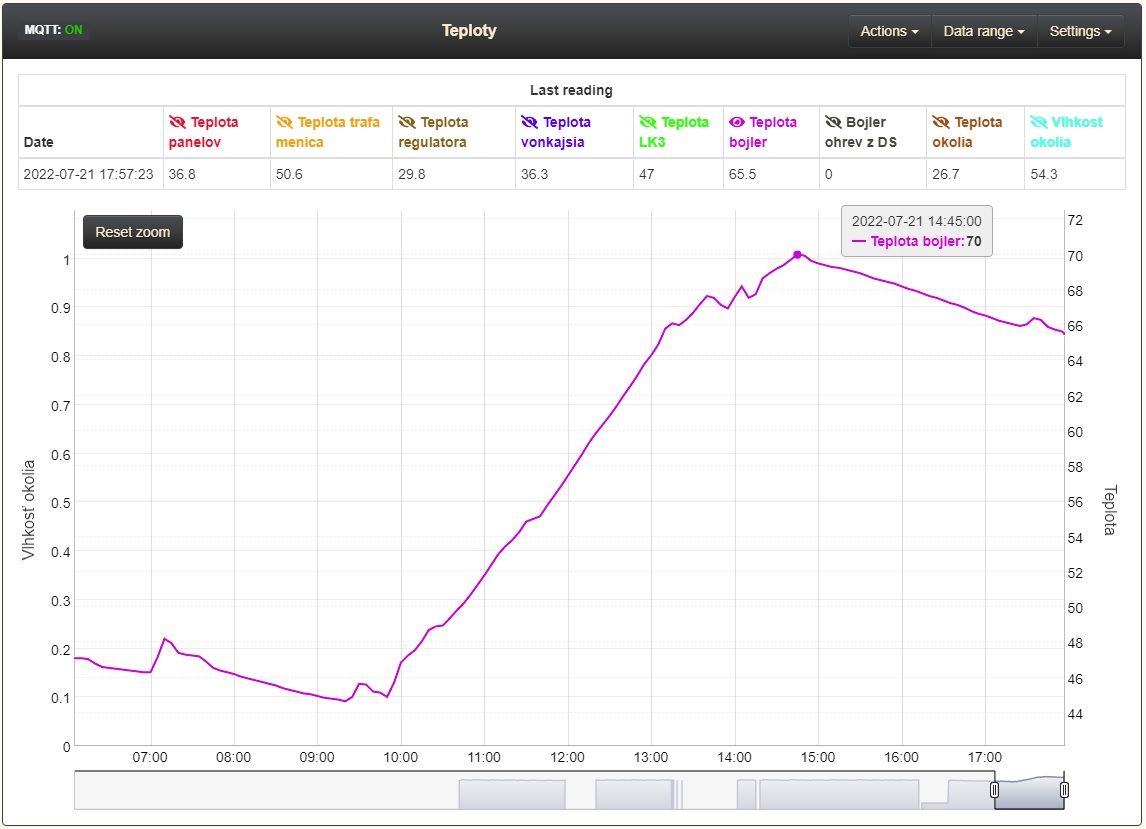Click the MQTT ON status indicator
Viewport: 1146px width, 829px height.
click(x=54, y=30)
